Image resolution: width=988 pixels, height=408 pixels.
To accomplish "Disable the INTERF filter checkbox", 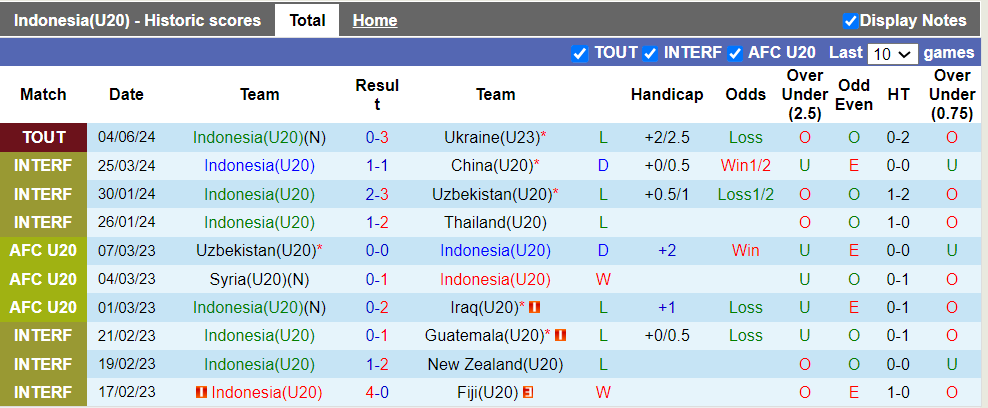I will [x=650, y=53].
